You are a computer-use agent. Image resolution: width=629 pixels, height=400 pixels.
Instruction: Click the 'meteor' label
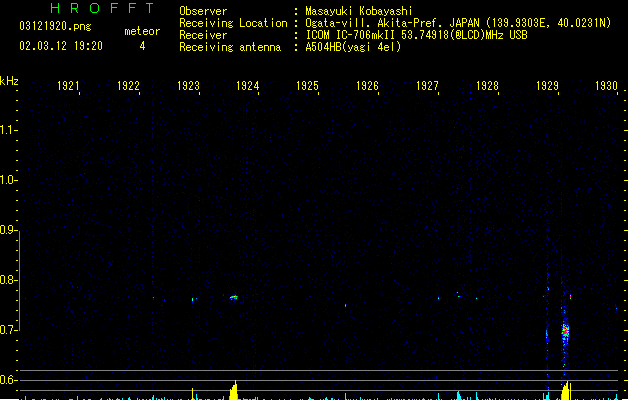pos(142,31)
